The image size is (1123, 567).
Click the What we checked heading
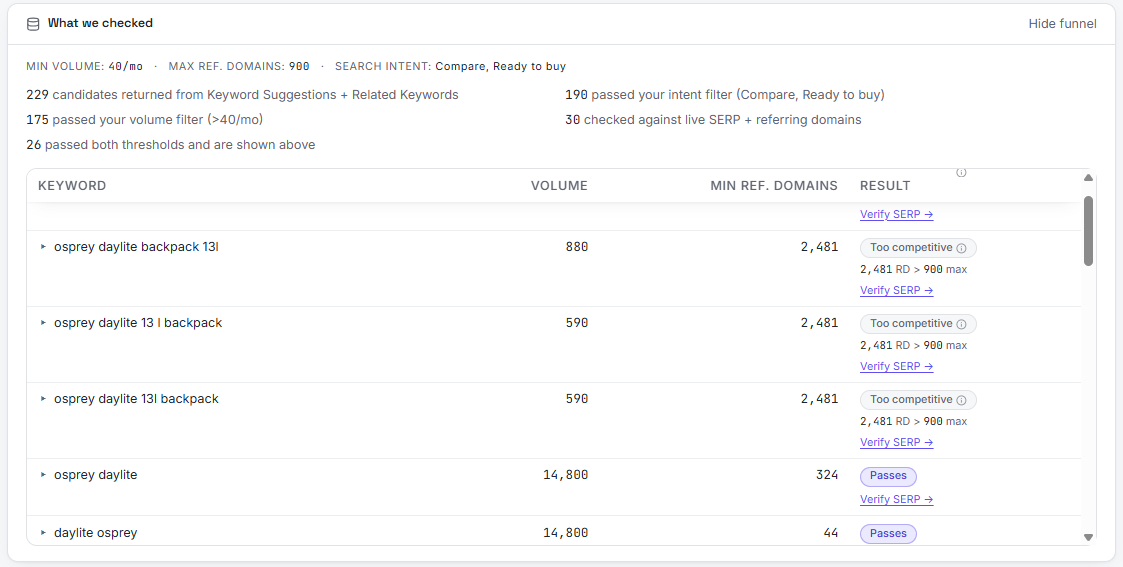pos(100,23)
